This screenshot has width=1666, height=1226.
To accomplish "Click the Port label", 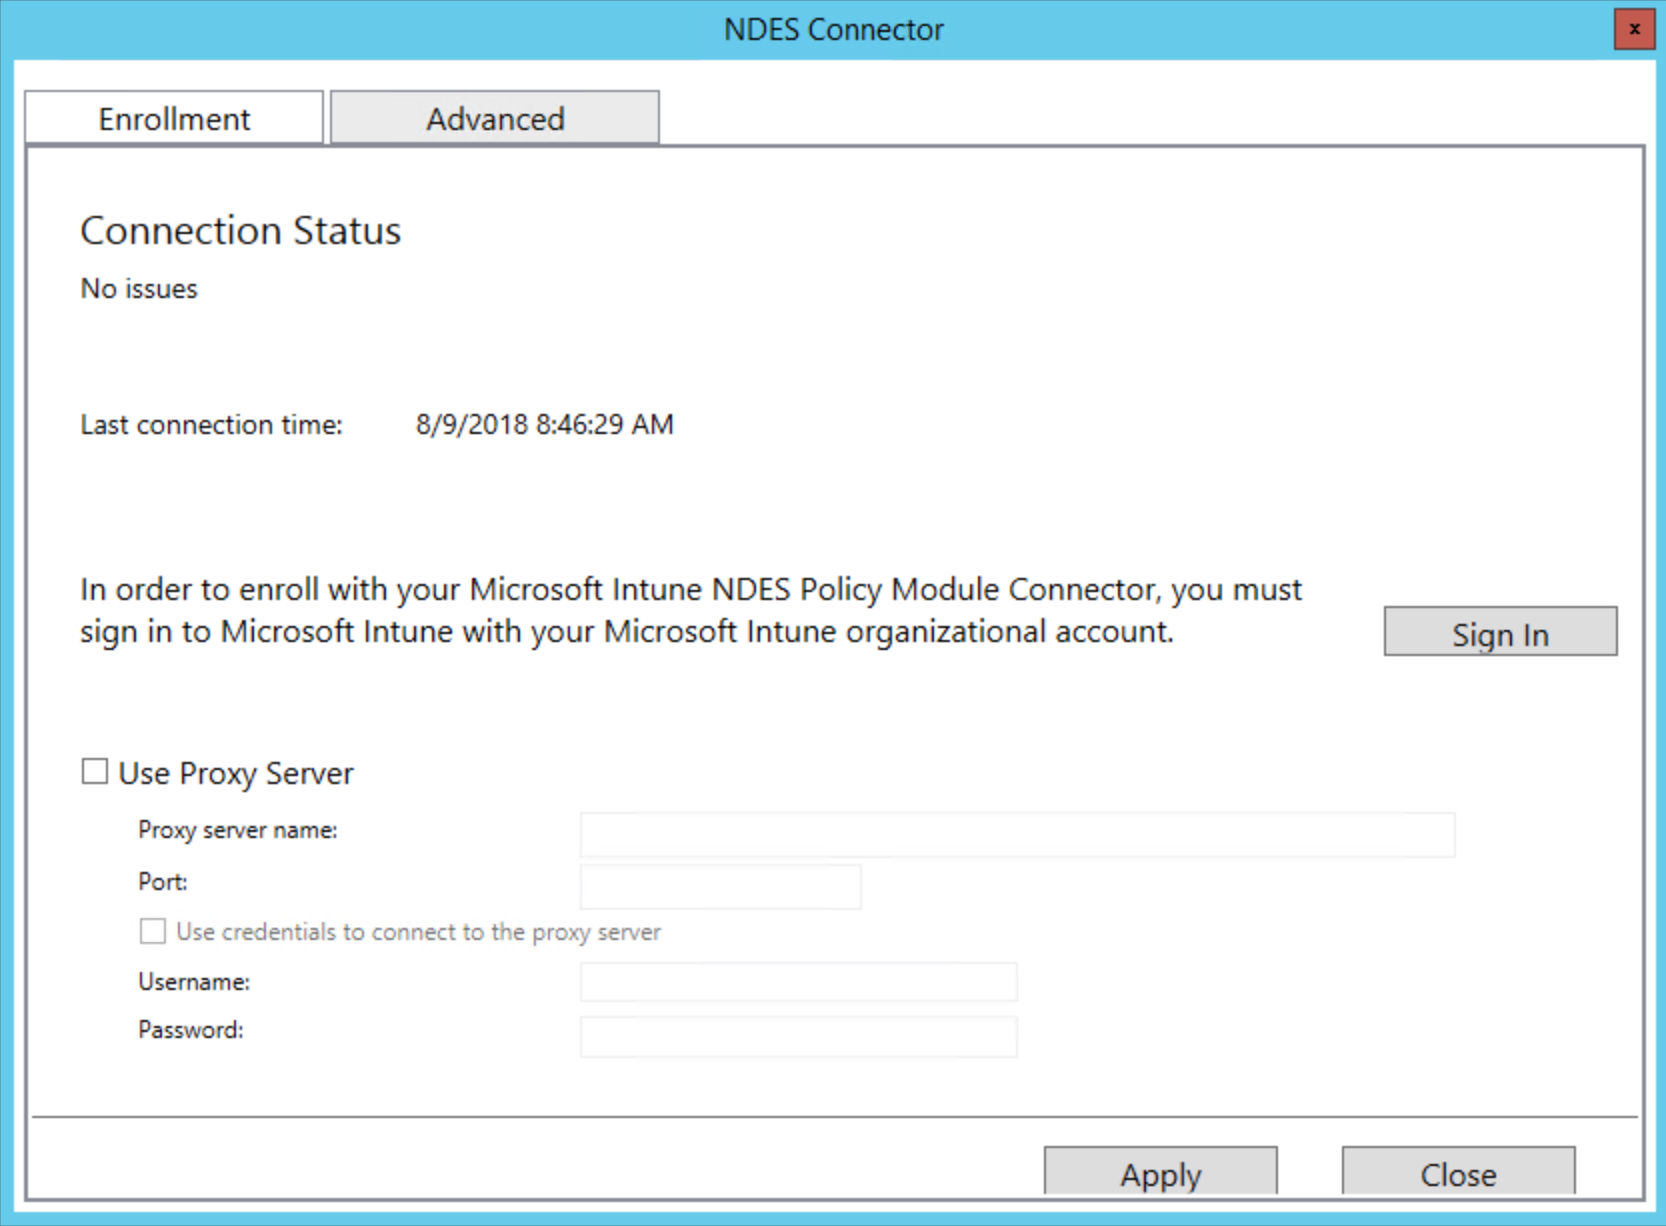I will coord(163,882).
